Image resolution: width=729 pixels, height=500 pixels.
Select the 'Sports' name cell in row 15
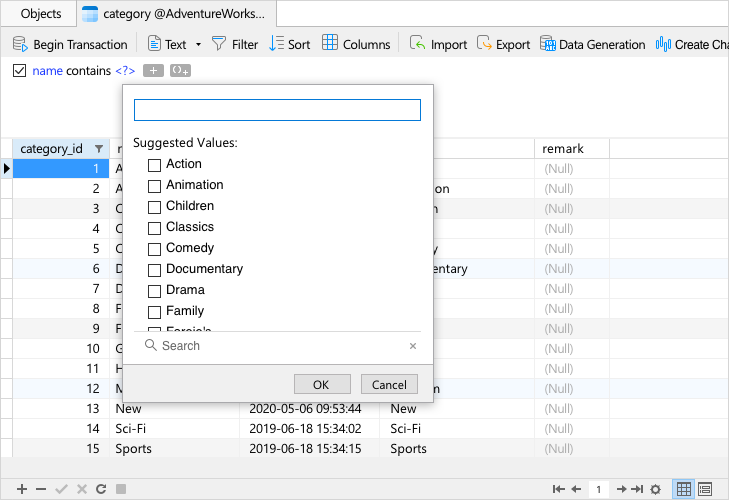point(174,448)
